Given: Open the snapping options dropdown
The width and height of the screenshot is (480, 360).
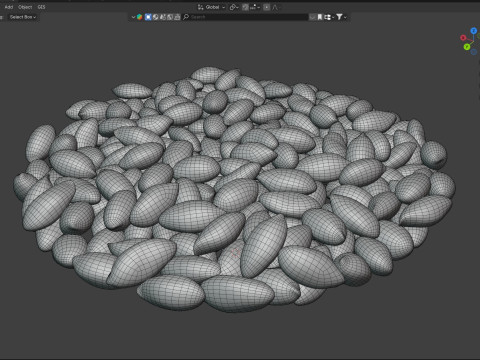Looking at the screenshot, I should (255, 7).
